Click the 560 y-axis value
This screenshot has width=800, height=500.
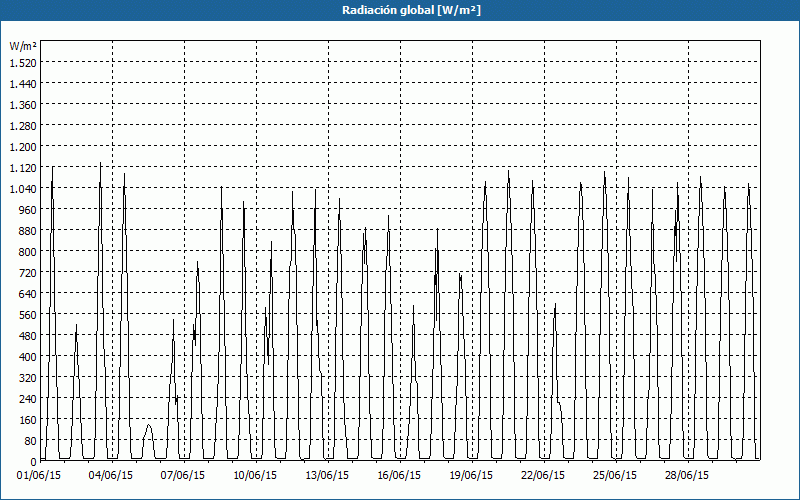[28, 315]
